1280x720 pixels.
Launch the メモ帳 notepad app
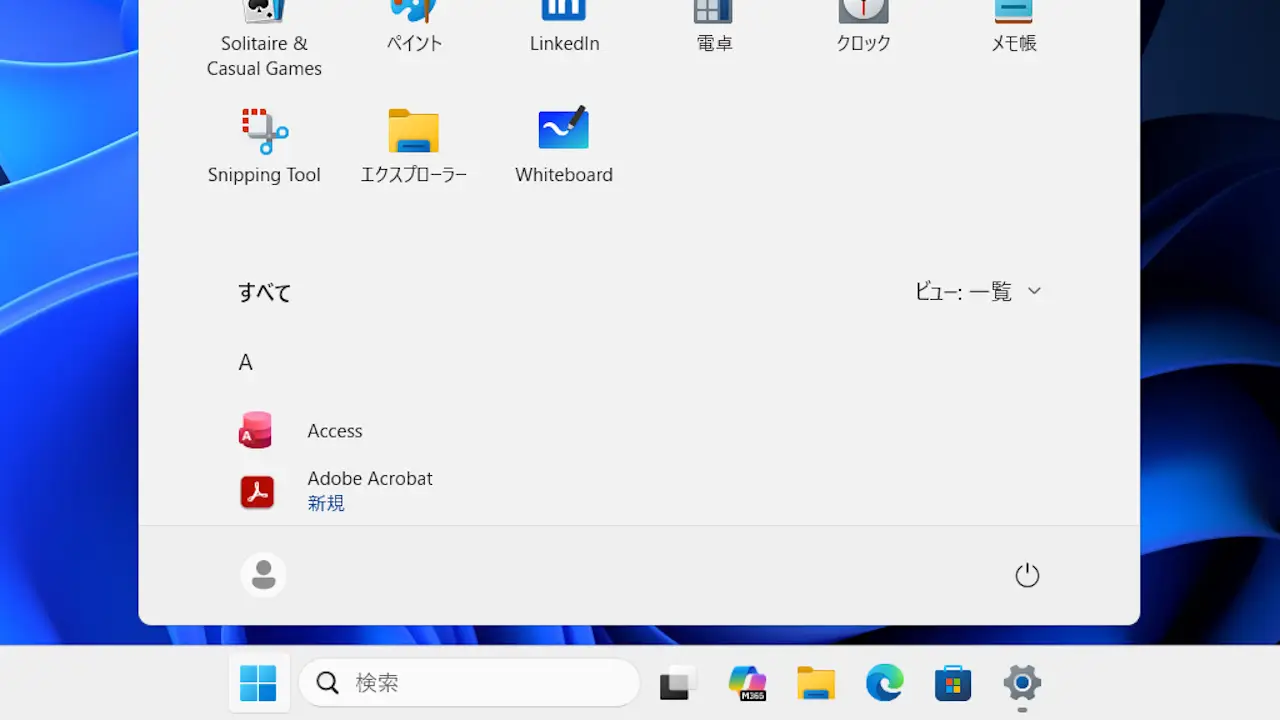(1013, 28)
